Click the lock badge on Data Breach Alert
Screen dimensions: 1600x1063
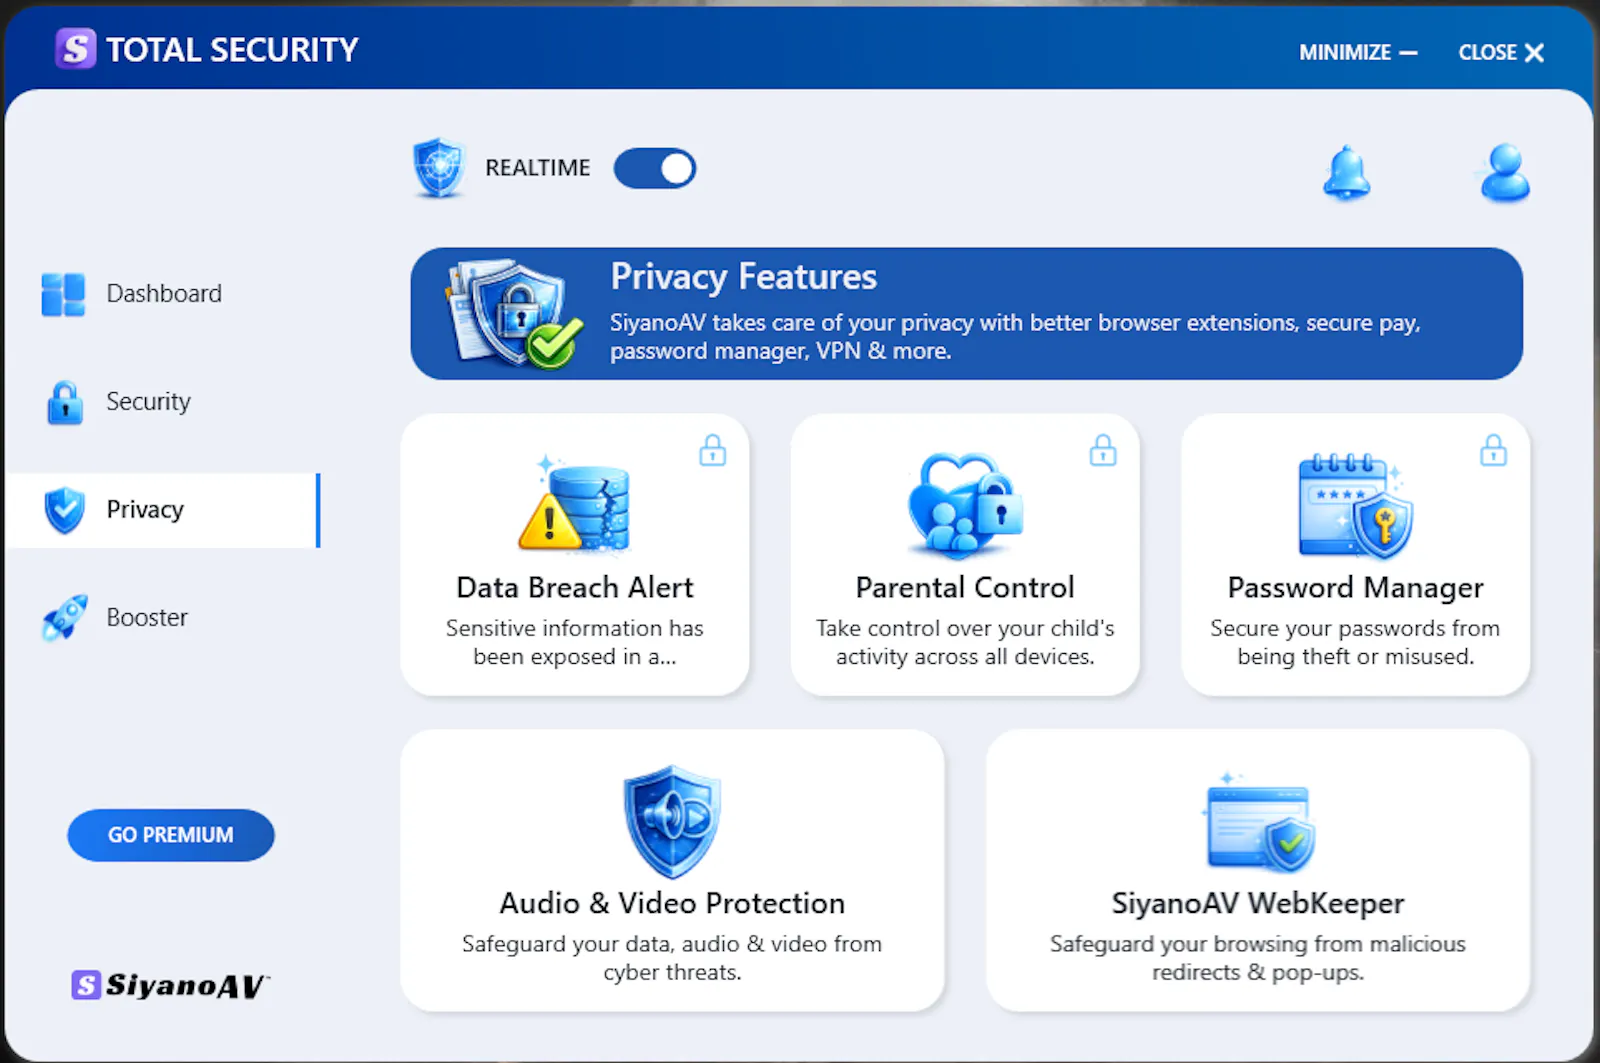[x=712, y=450]
